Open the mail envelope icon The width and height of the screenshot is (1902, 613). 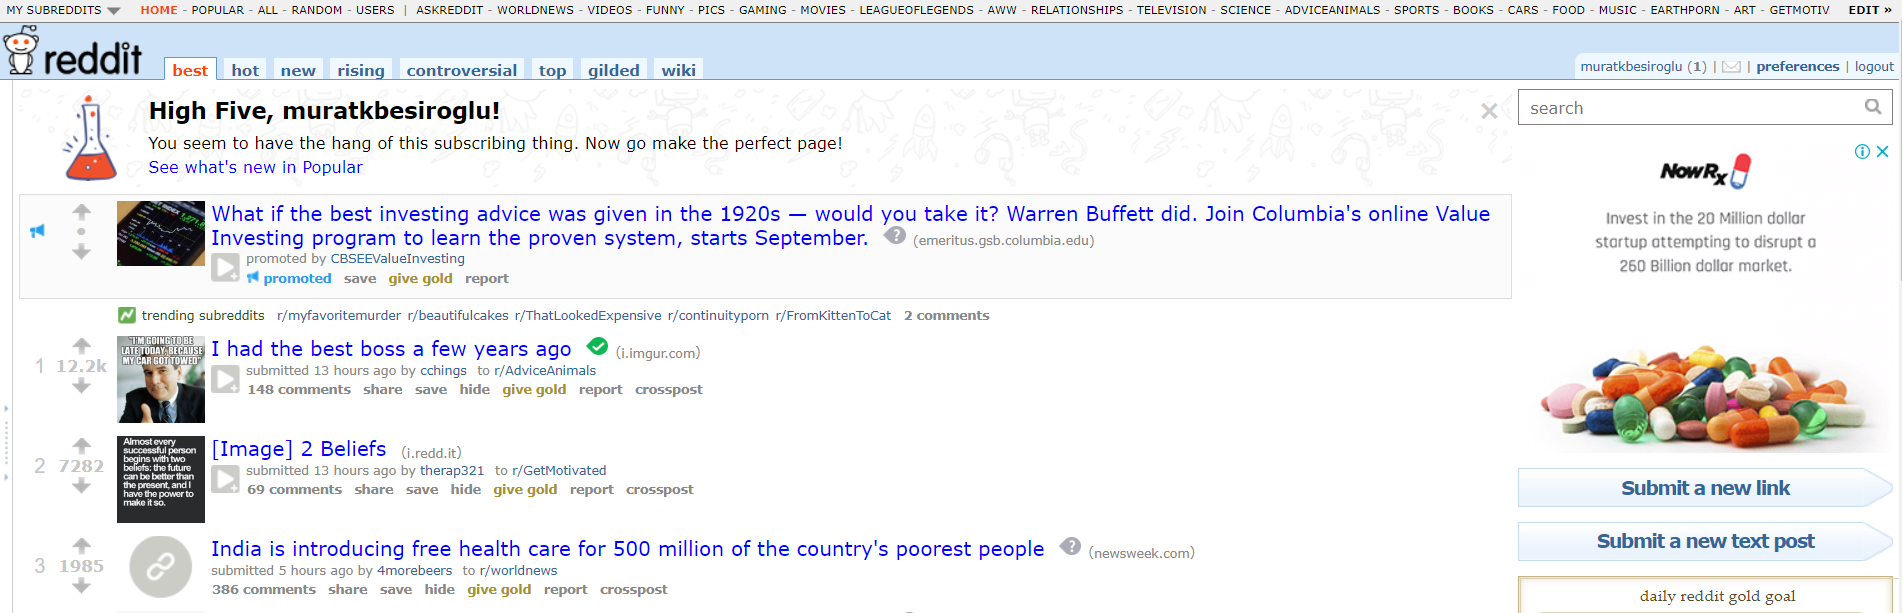(1732, 67)
